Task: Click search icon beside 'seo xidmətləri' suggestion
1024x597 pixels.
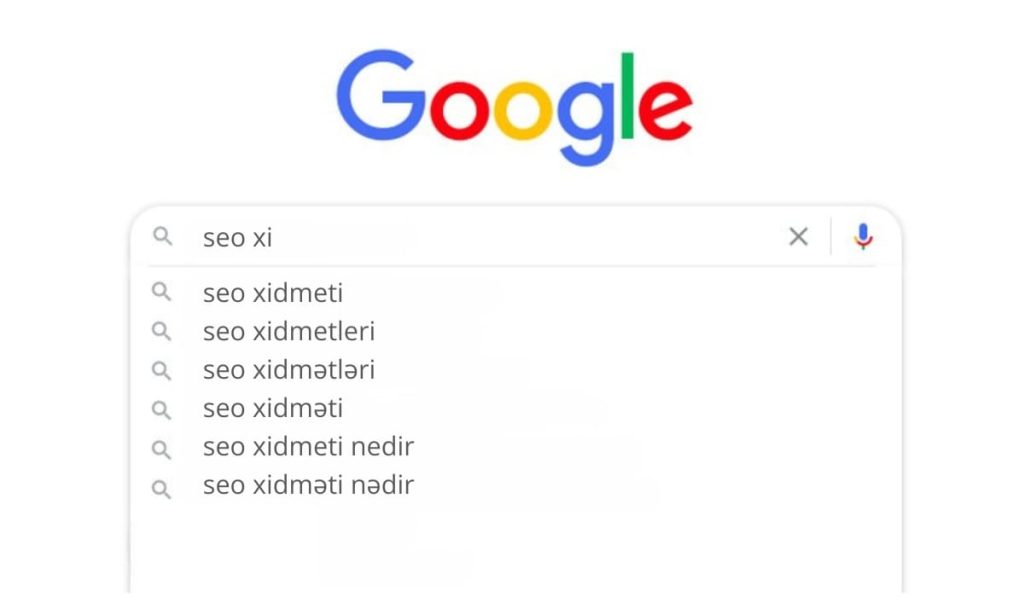Action: click(x=162, y=370)
